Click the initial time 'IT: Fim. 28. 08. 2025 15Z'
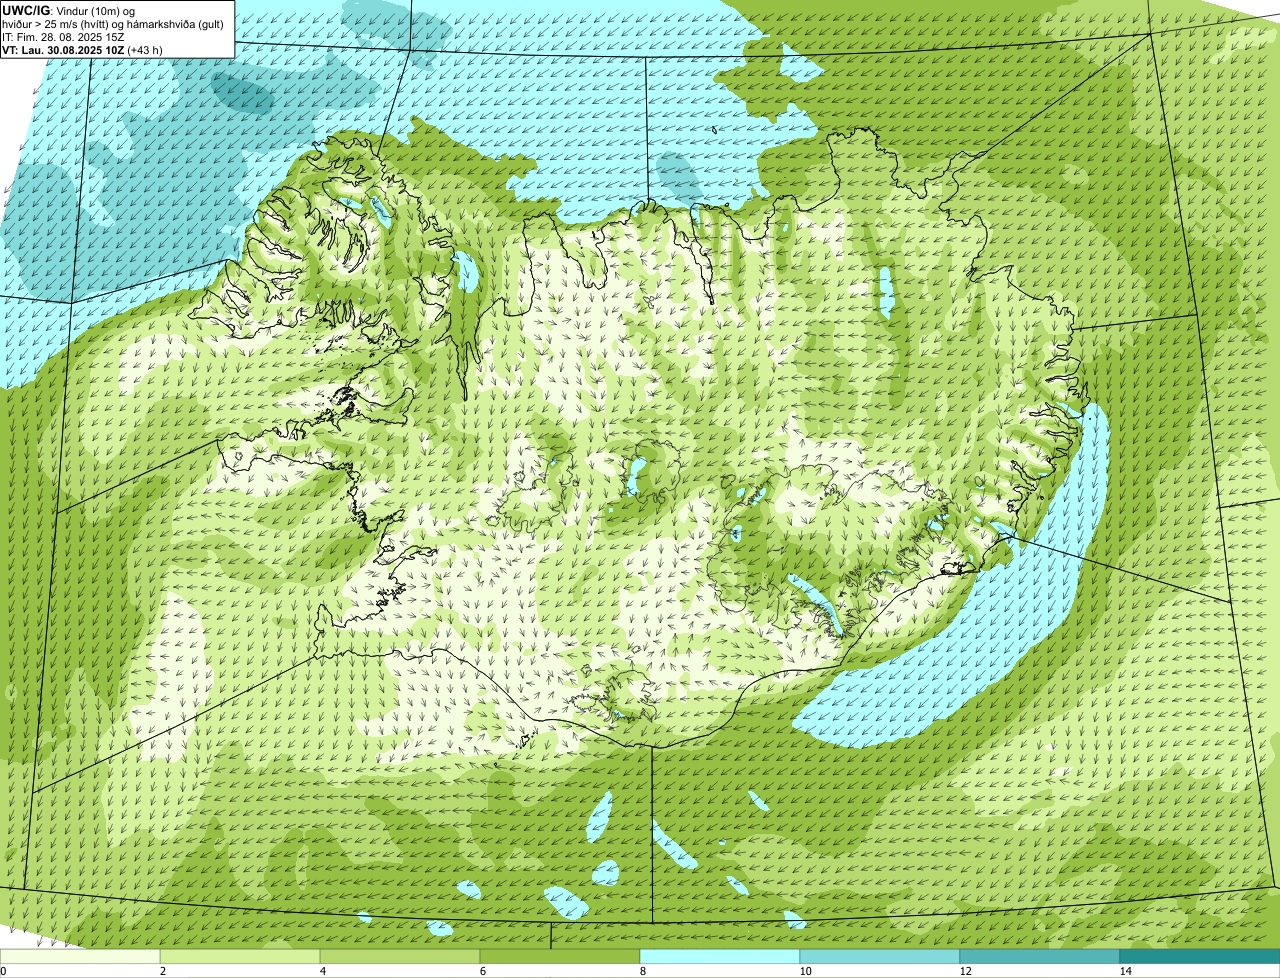This screenshot has width=1280, height=978. click(64, 36)
